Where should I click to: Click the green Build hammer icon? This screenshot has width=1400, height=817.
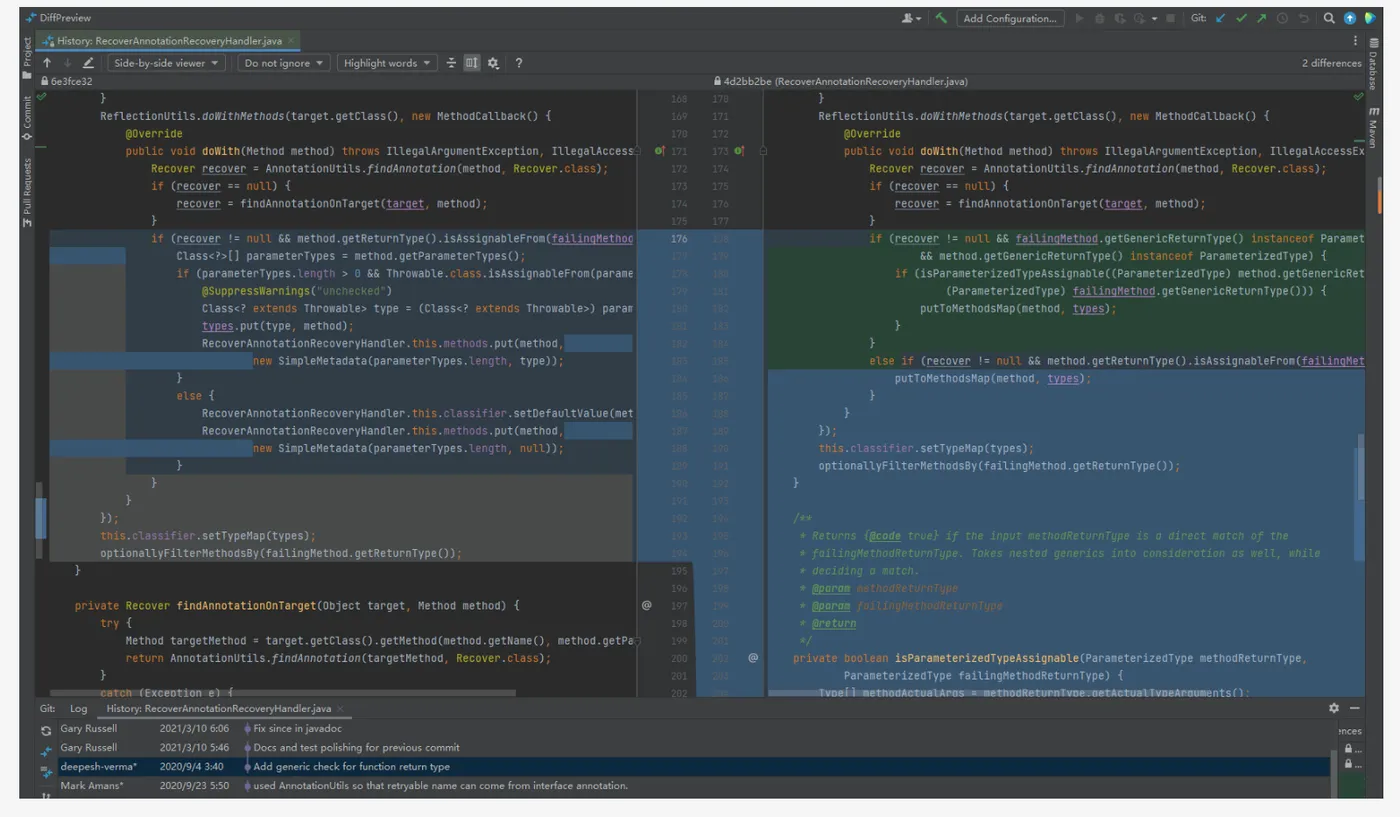(941, 18)
